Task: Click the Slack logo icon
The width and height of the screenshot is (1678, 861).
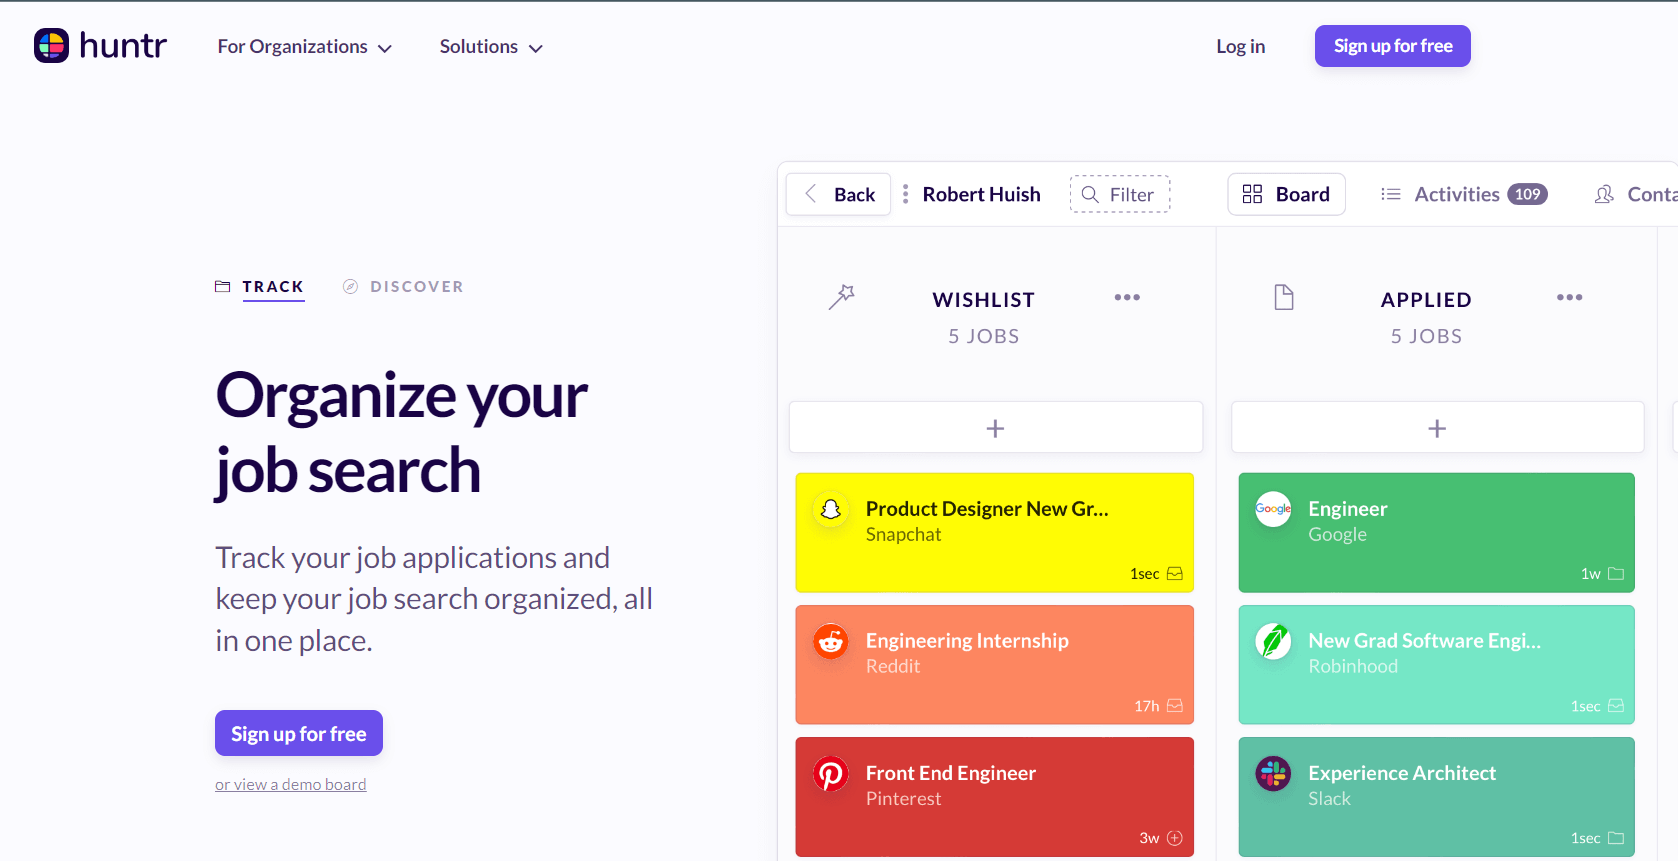Action: [1273, 774]
